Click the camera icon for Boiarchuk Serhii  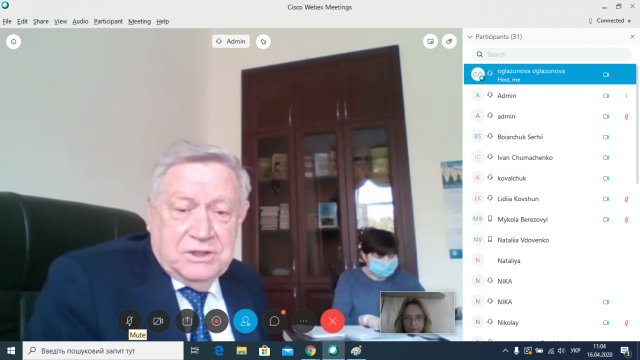tap(606, 137)
